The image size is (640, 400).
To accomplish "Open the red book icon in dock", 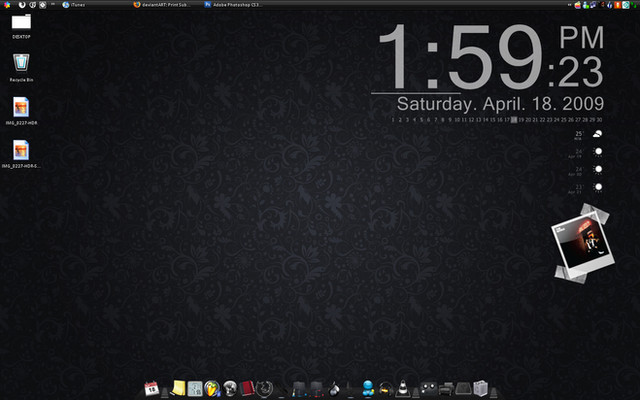I will click(x=246, y=387).
